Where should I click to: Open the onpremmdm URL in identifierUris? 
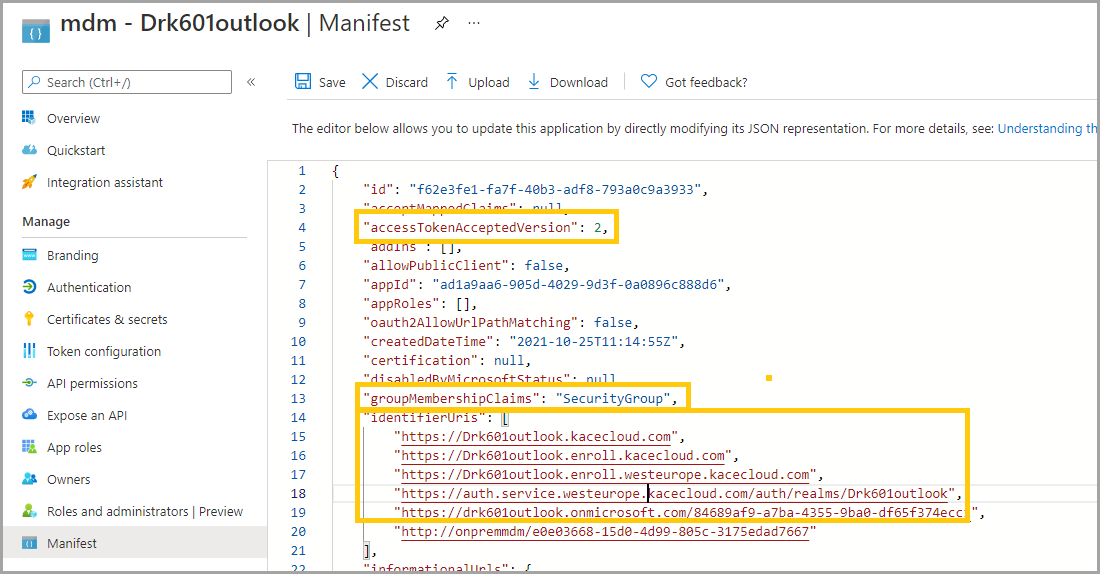pyautogui.click(x=608, y=531)
